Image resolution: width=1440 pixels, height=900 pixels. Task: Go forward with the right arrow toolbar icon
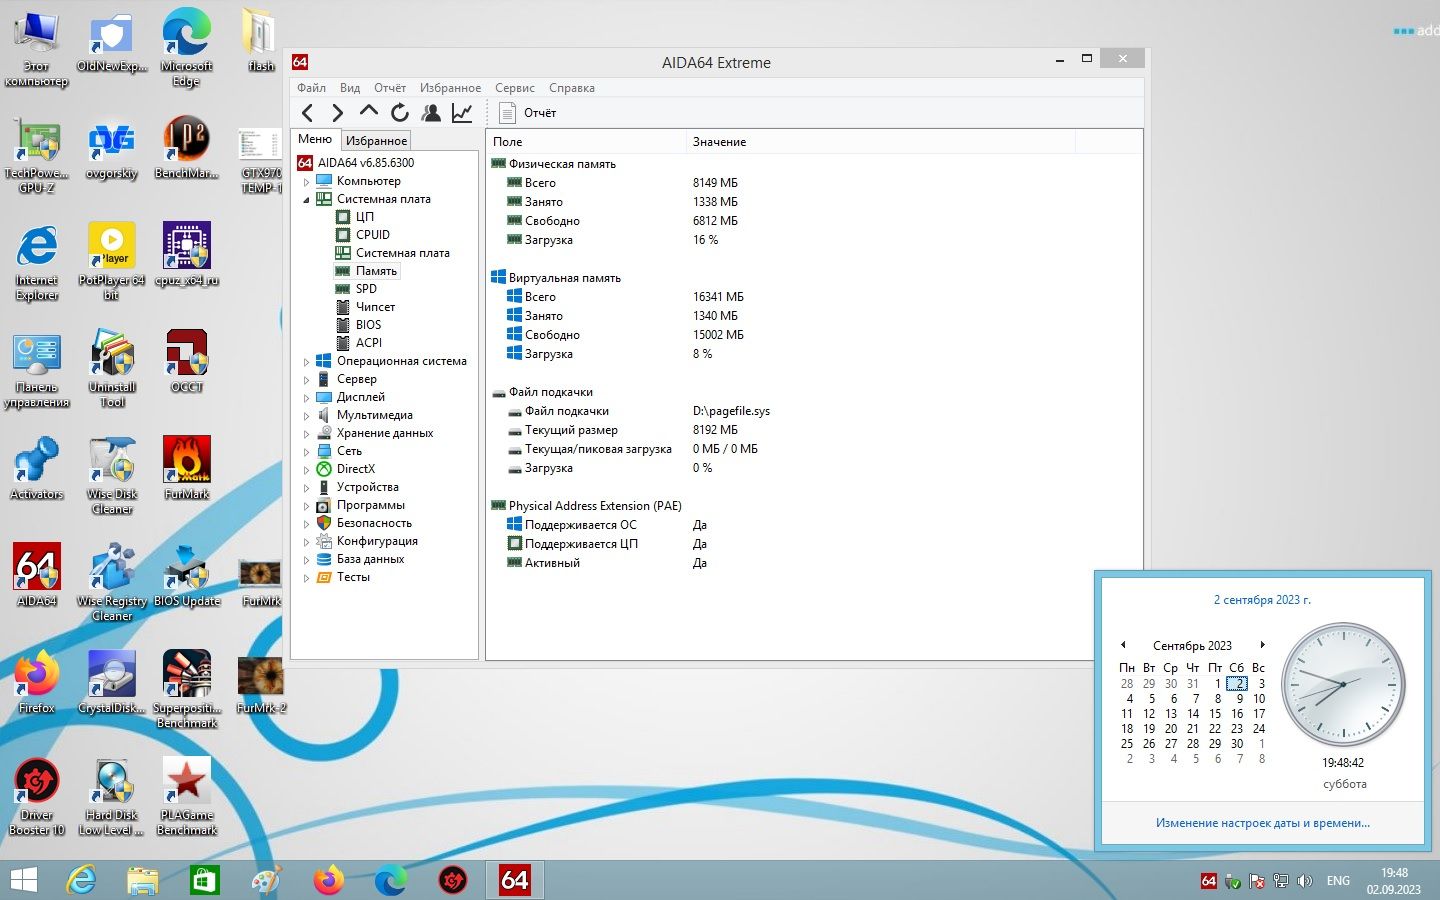click(338, 113)
